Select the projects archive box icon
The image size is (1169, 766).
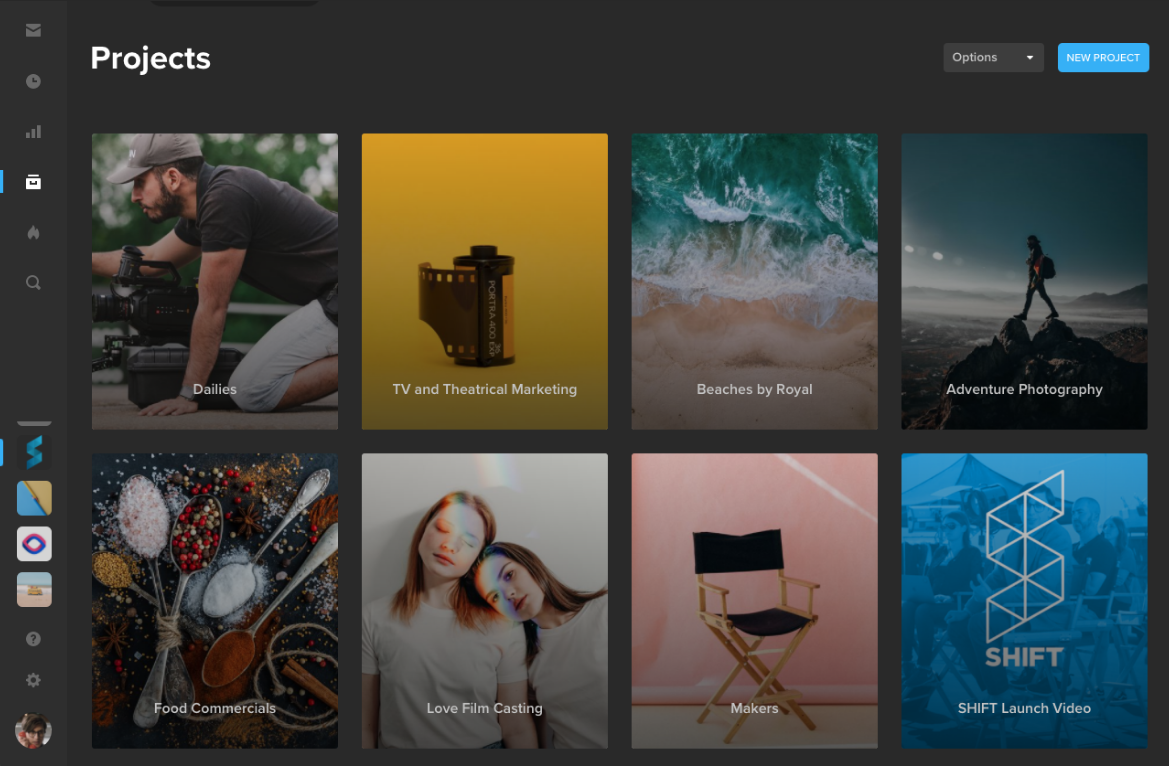tap(33, 182)
